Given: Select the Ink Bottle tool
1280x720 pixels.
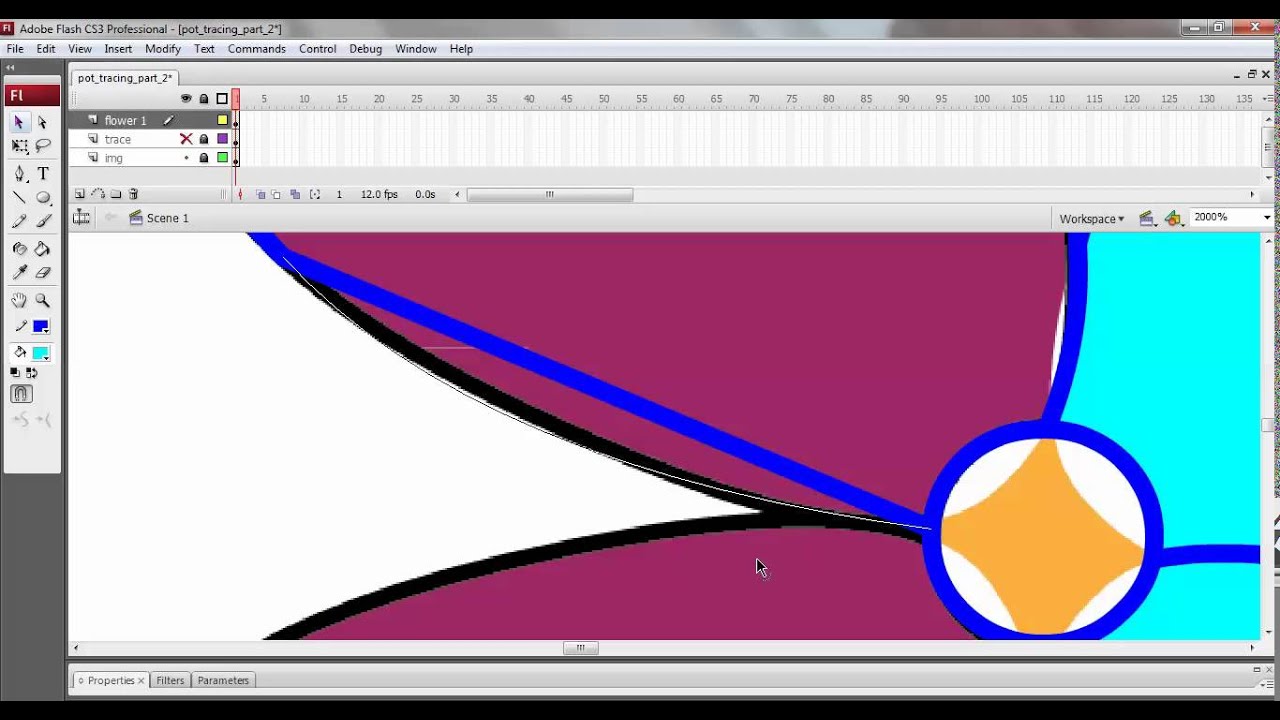Looking at the screenshot, I should [x=19, y=248].
